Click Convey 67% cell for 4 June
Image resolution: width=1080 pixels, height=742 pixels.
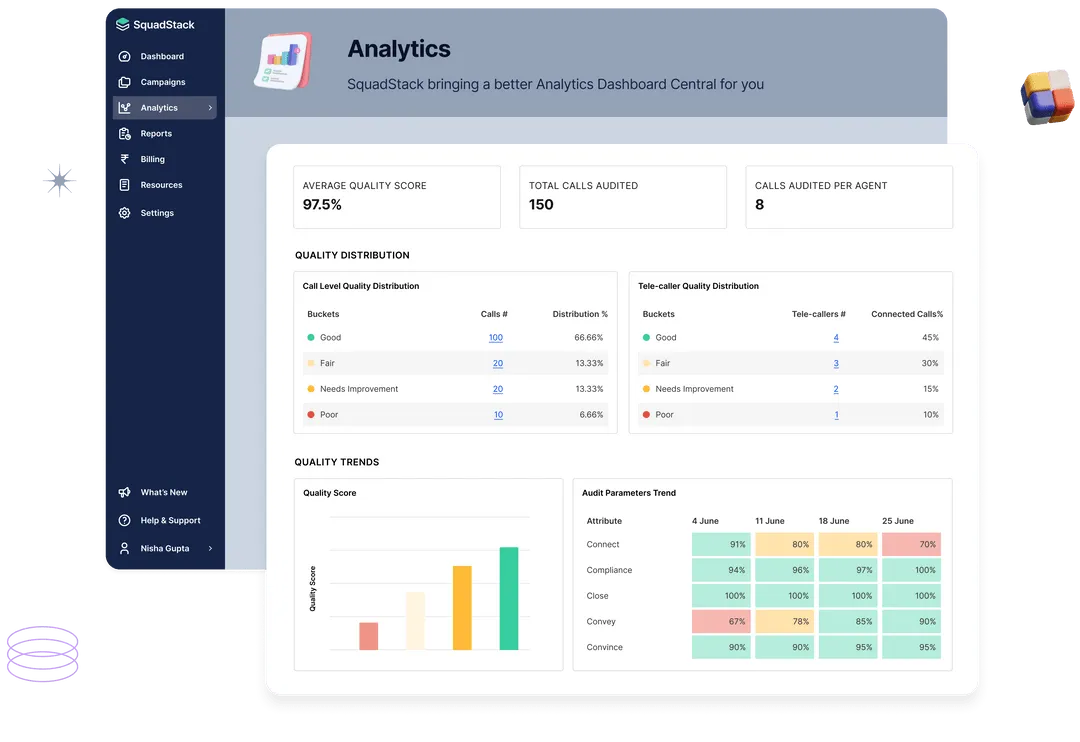pyautogui.click(x=721, y=621)
